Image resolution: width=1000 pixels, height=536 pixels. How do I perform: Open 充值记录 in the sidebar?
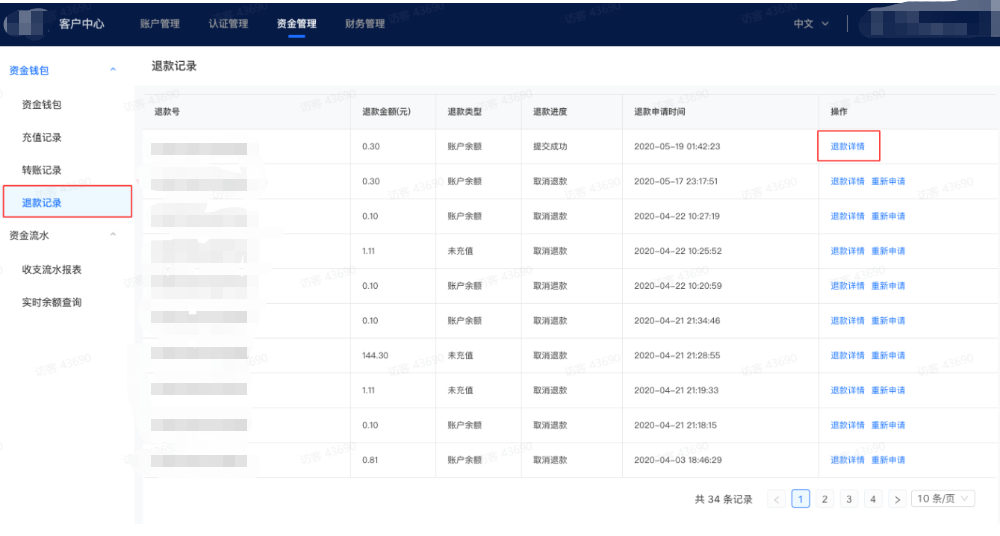(x=42, y=137)
